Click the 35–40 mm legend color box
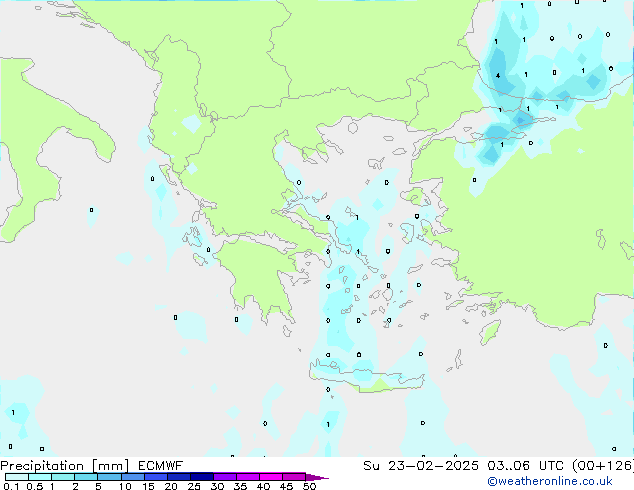Image resolution: width=634 pixels, height=490 pixels. click(x=247, y=477)
